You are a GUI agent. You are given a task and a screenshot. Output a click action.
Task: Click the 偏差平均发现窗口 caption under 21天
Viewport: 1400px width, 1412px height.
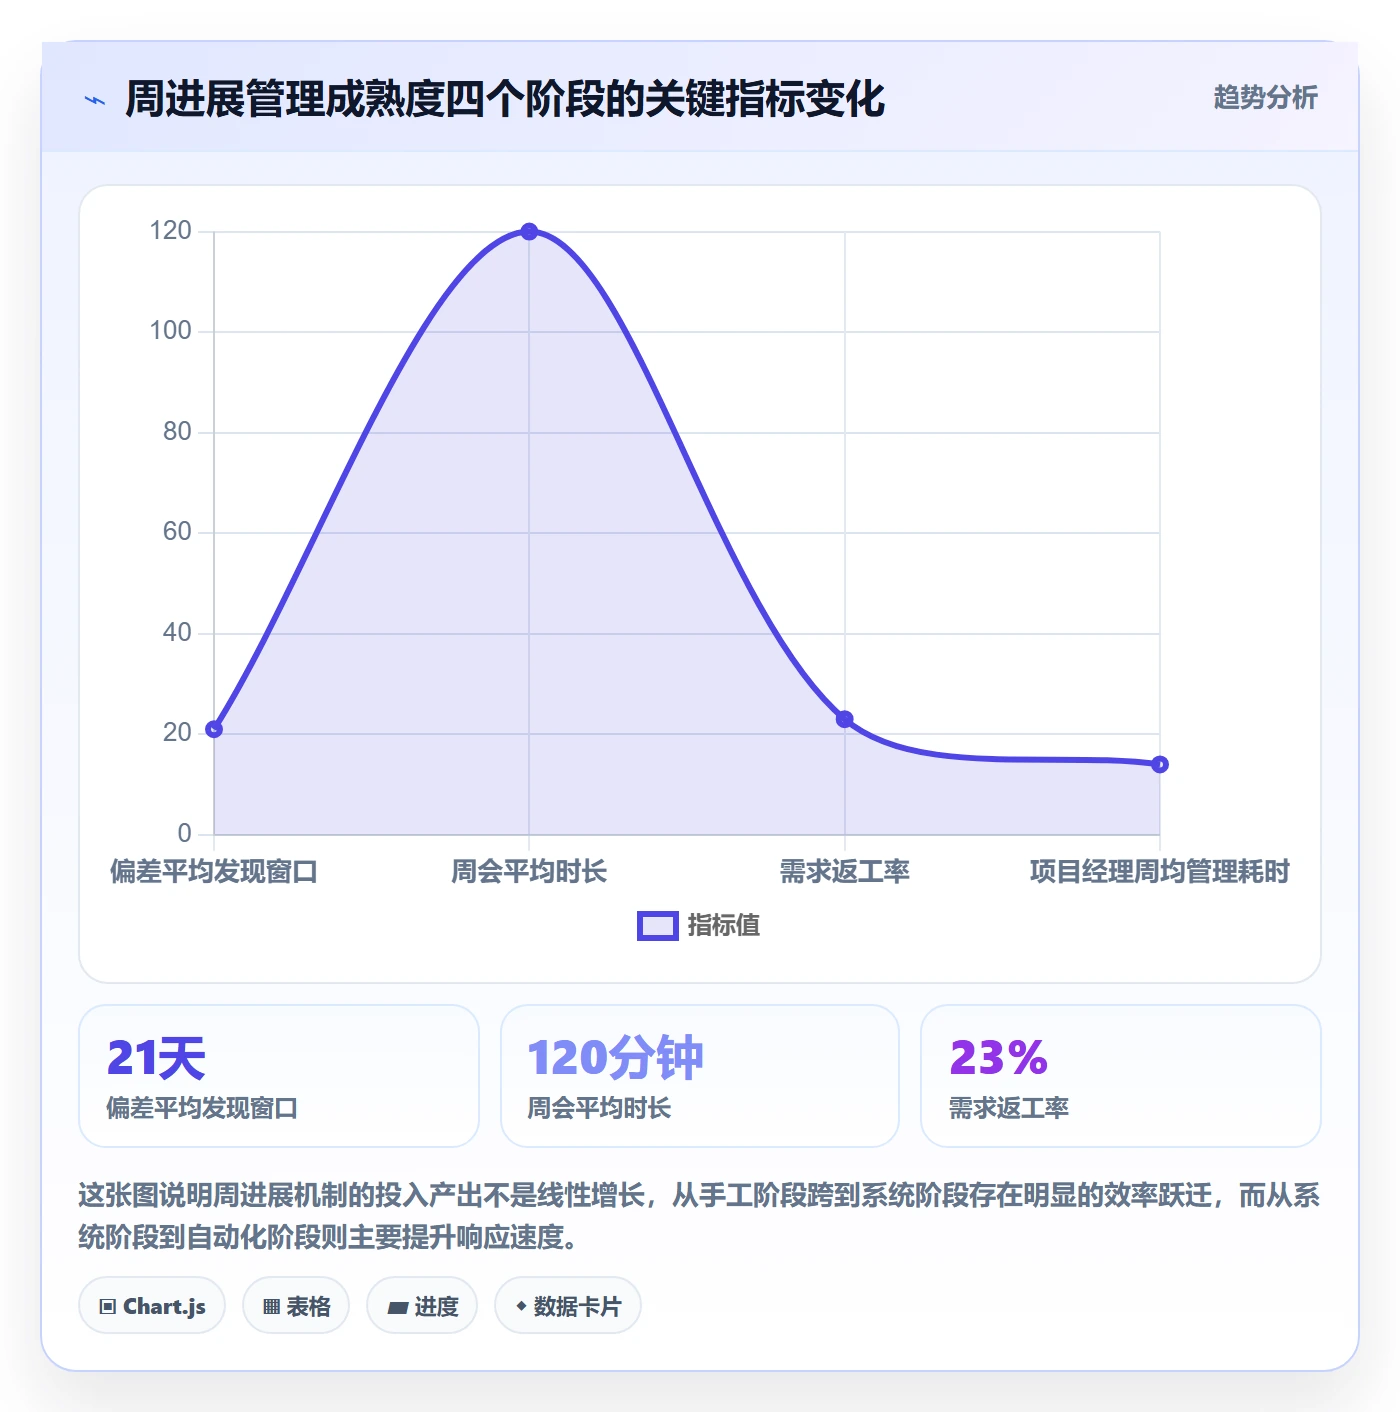pyautogui.click(x=202, y=1108)
